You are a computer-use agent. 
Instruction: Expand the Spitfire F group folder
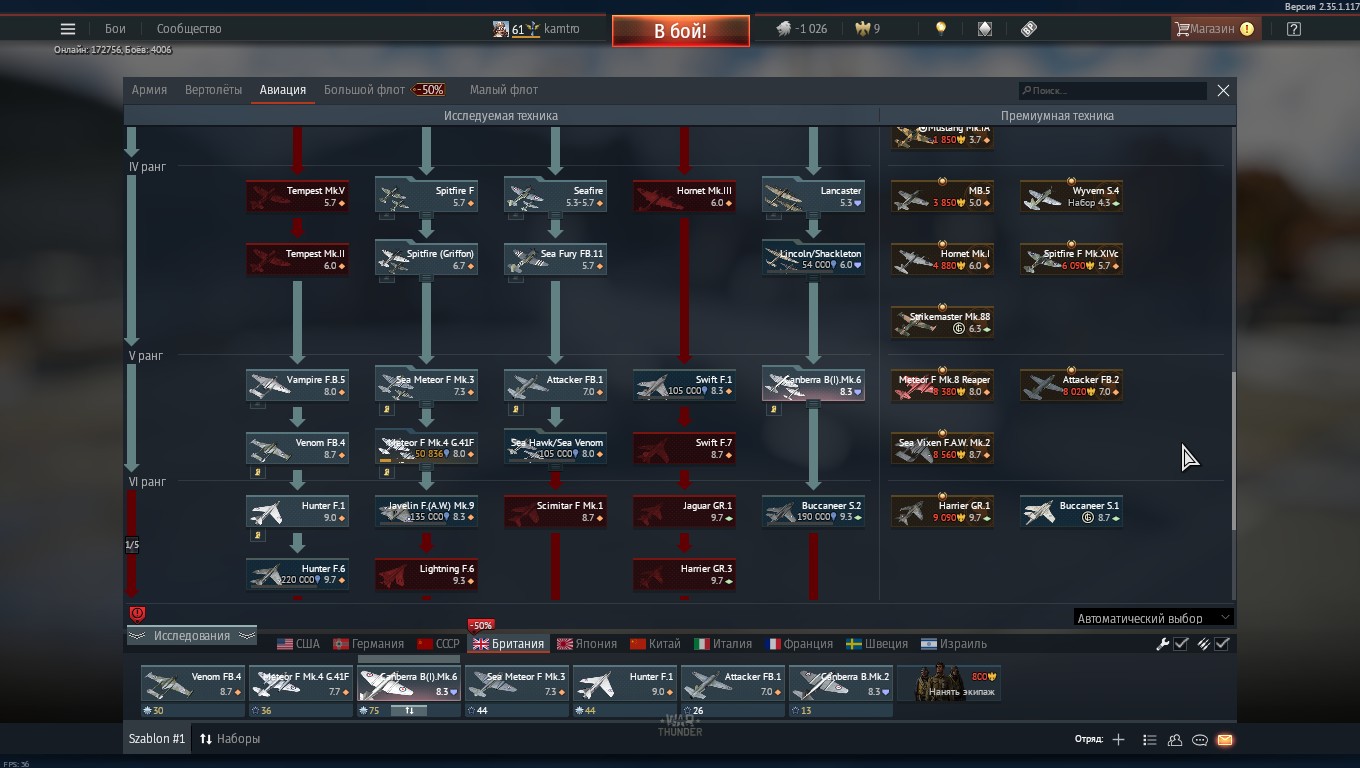426,196
